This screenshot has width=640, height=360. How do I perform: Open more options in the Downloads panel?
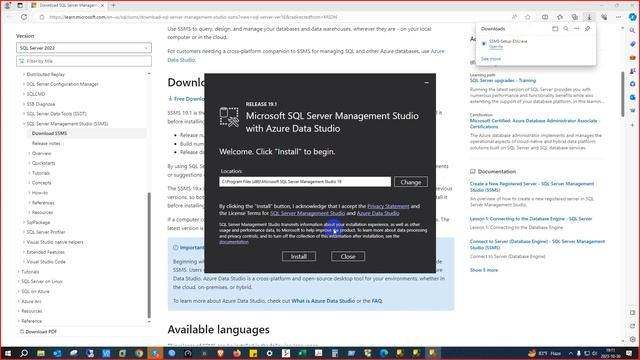click(x=576, y=29)
